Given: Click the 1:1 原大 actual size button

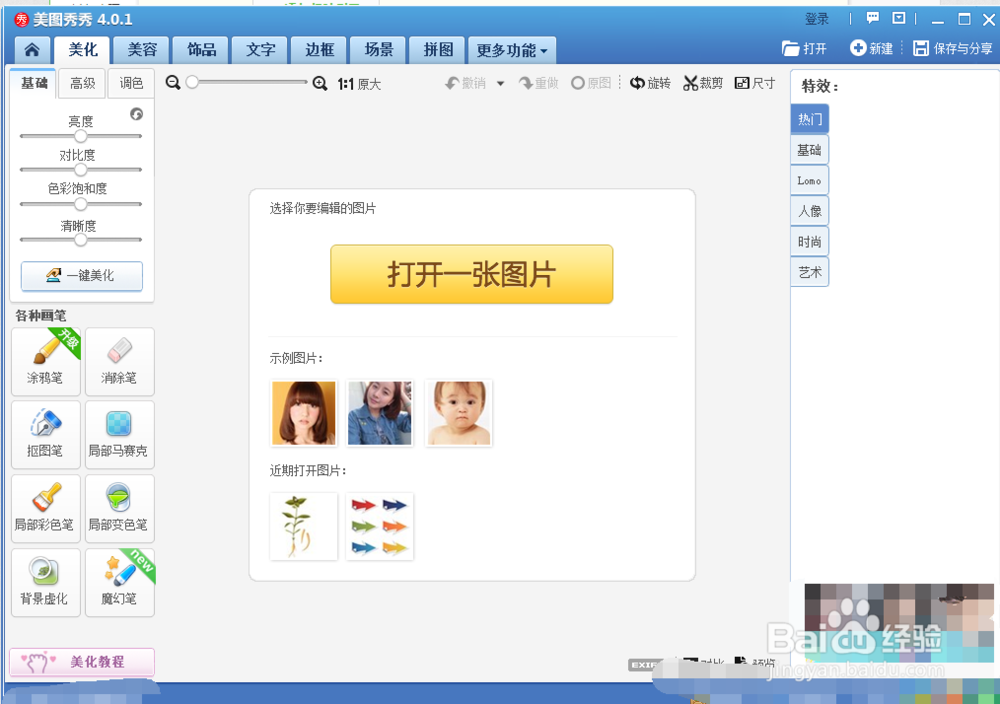Looking at the screenshot, I should click(359, 84).
